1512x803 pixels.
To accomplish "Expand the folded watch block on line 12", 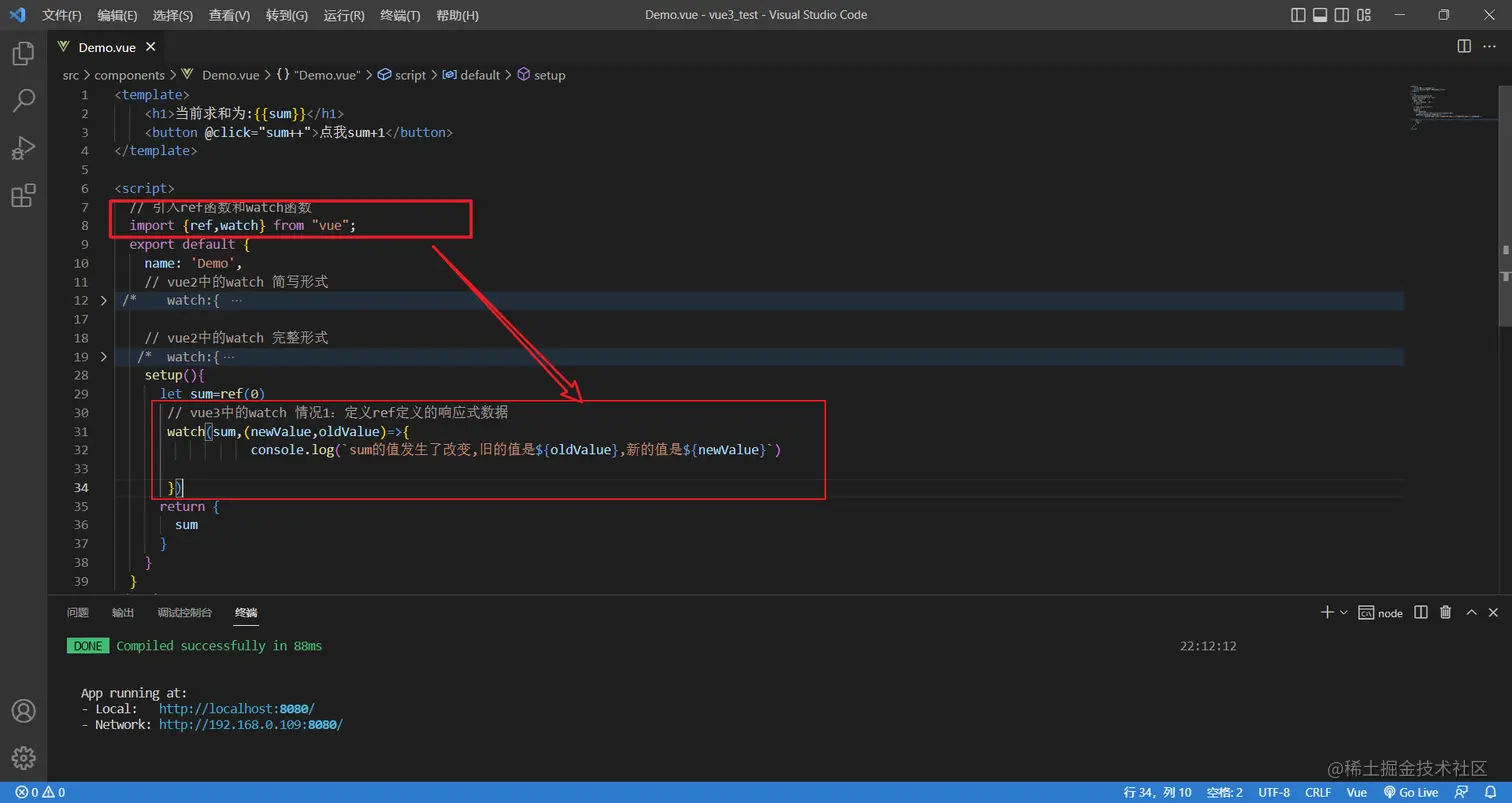I will point(103,300).
